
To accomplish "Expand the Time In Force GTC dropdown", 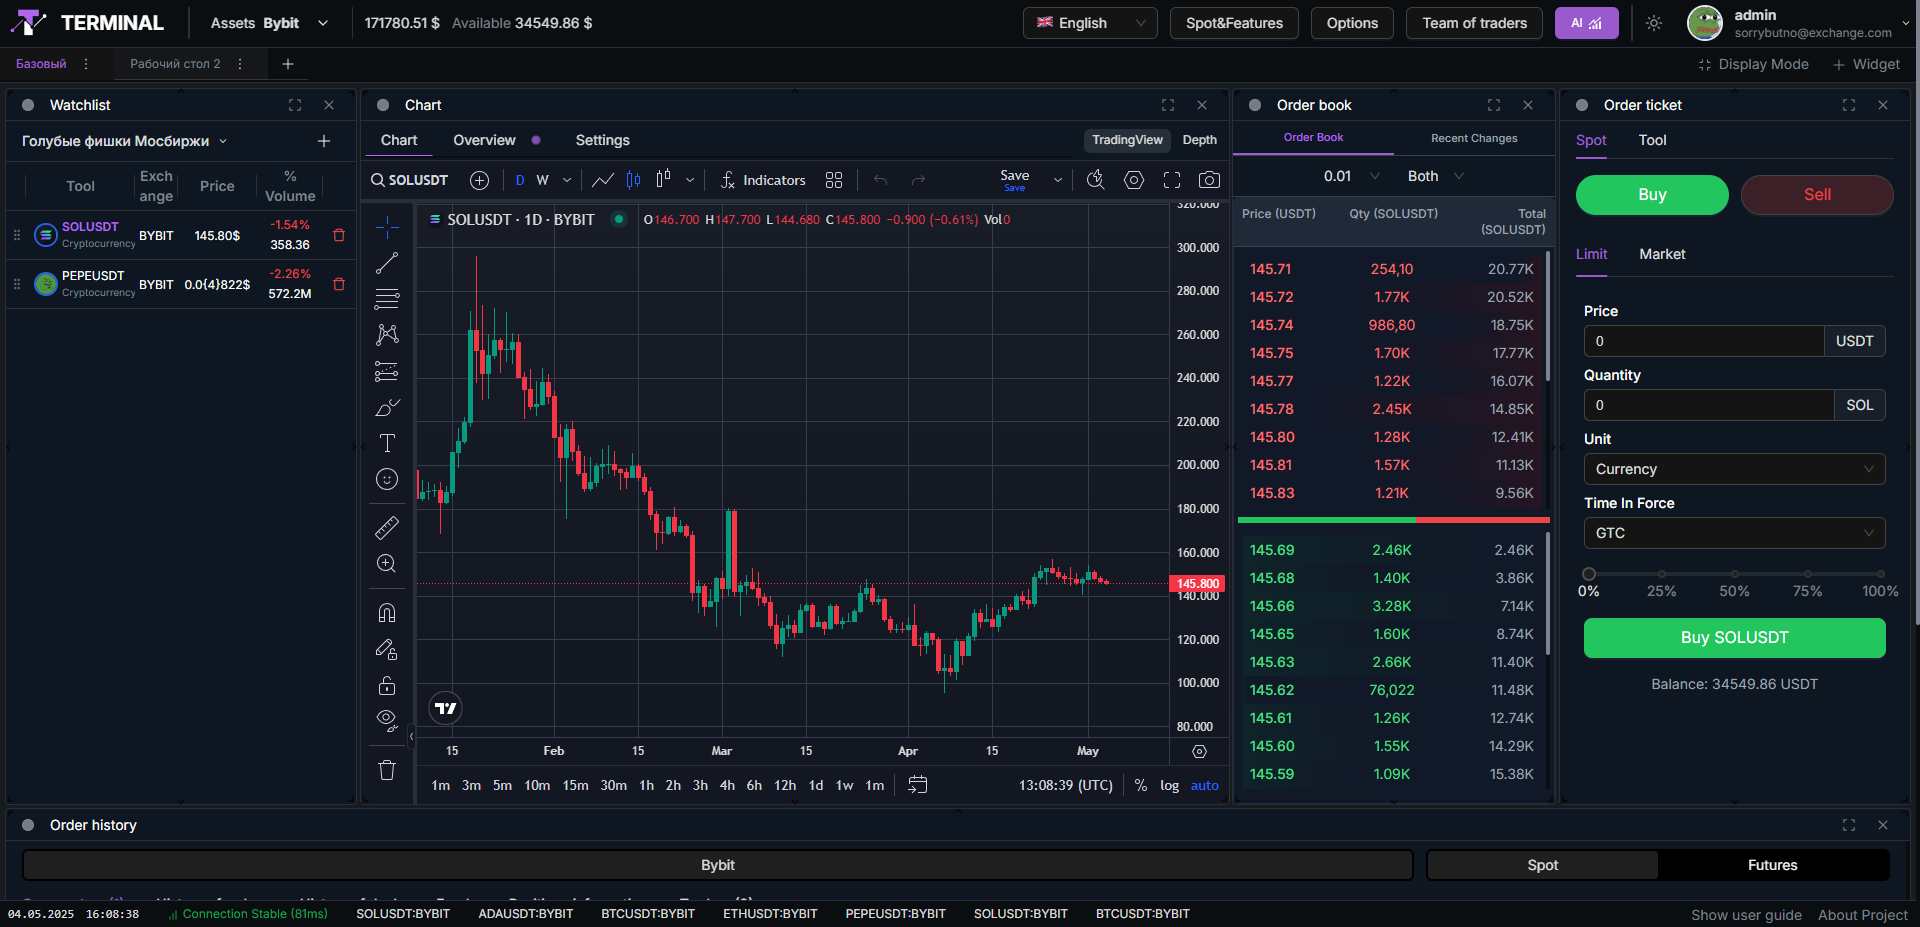I will [x=1734, y=533].
